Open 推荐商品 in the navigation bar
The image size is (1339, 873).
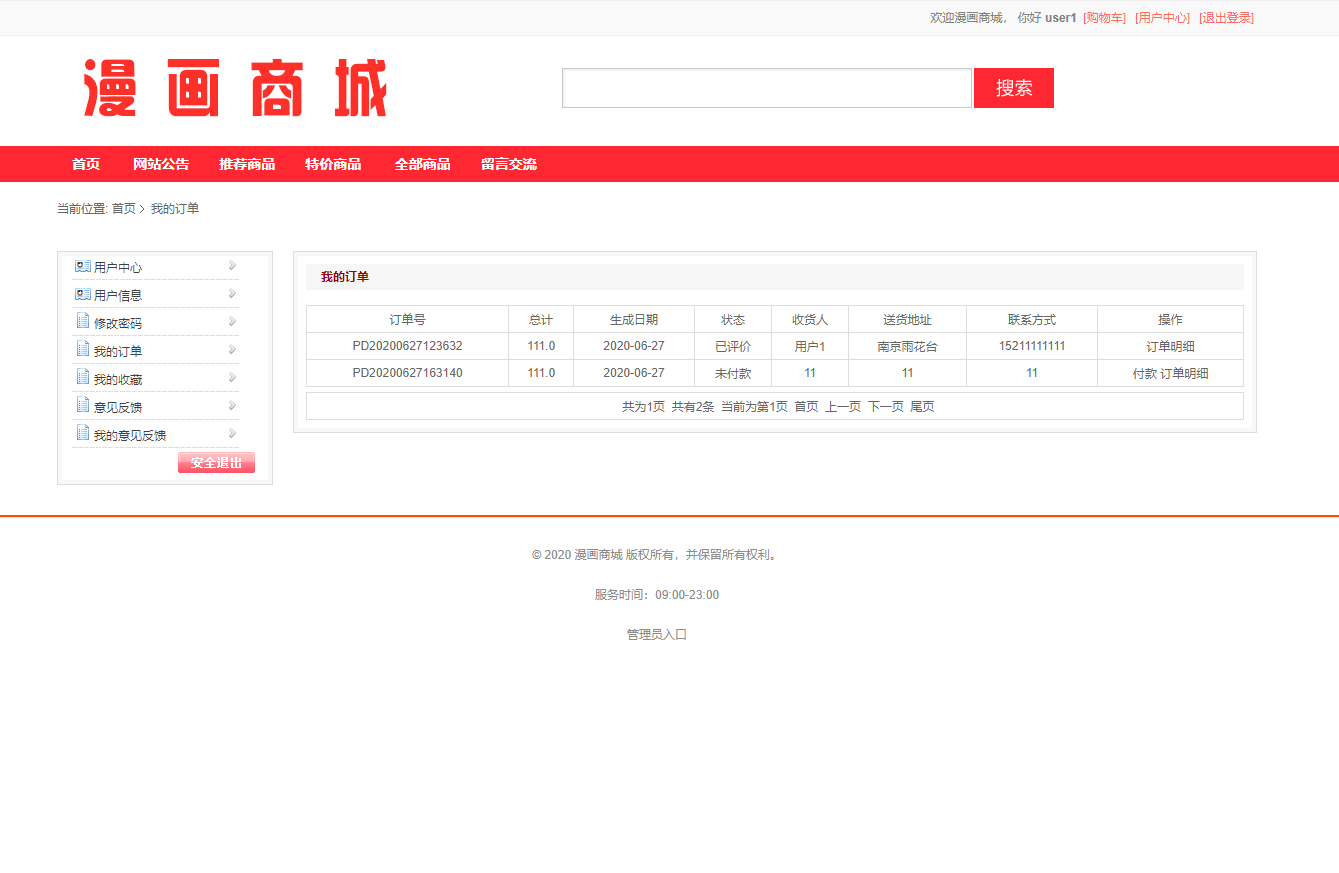(247, 164)
